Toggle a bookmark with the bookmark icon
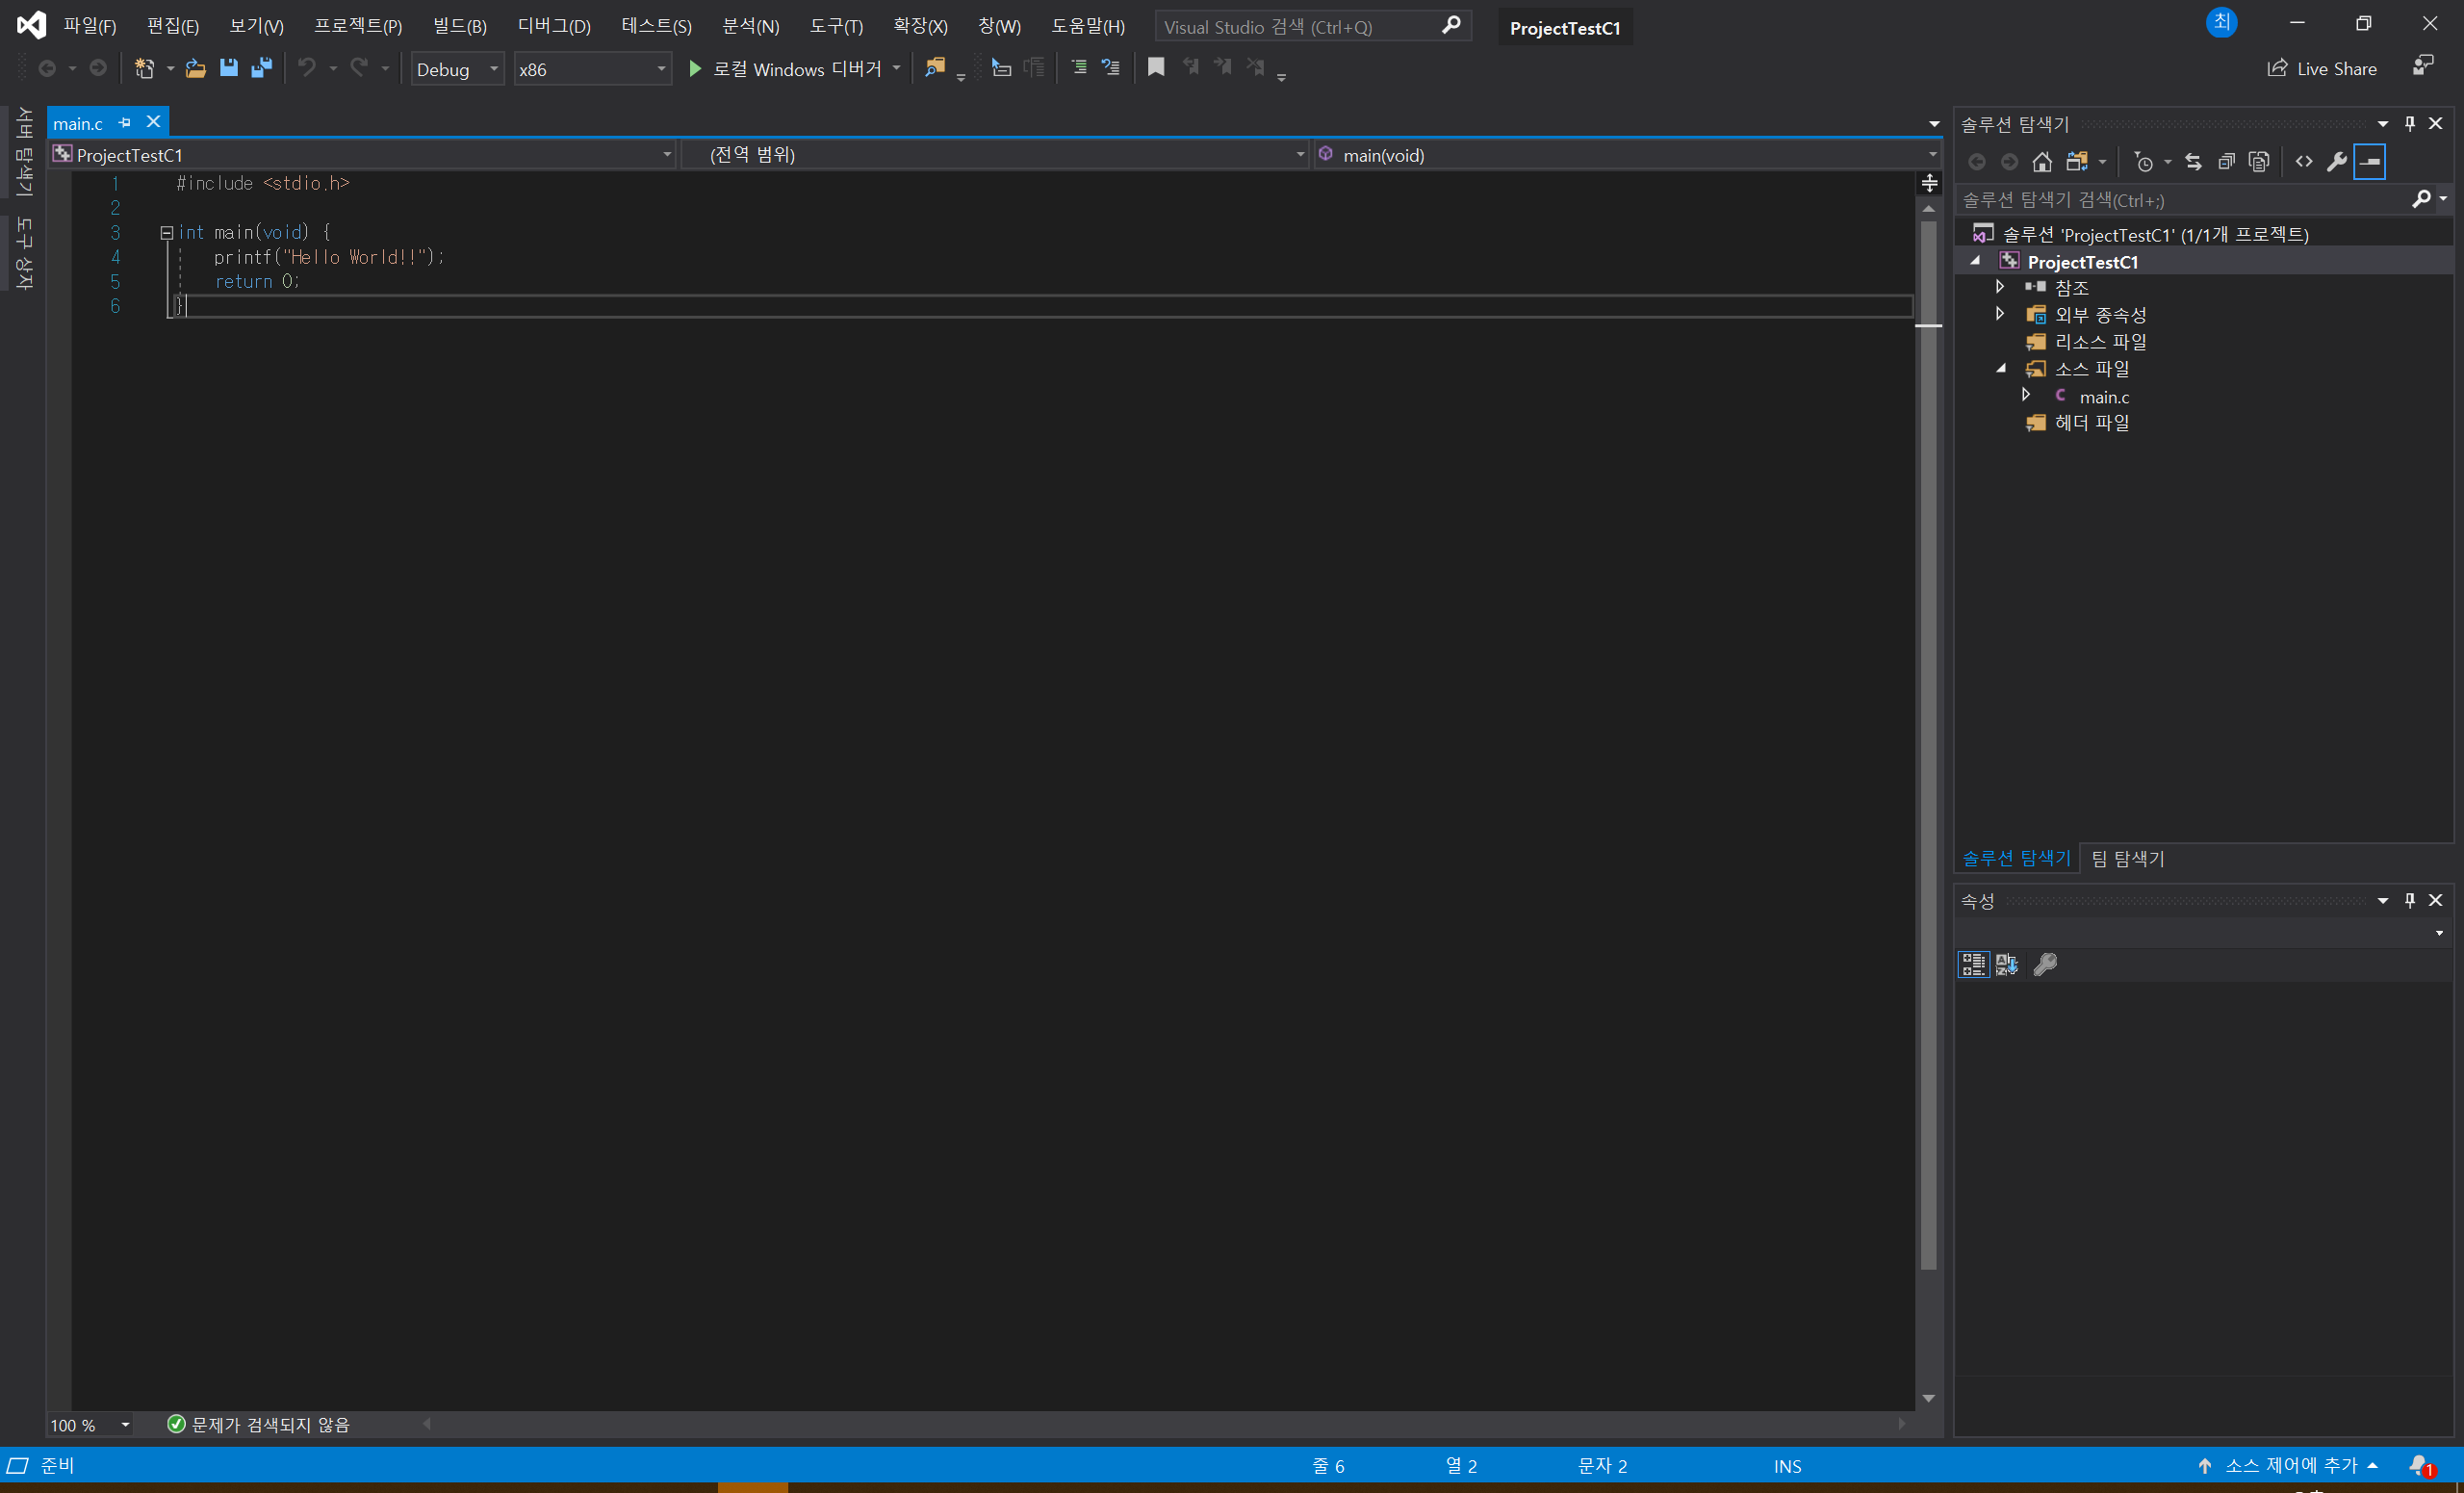Image resolution: width=2464 pixels, height=1493 pixels. pyautogui.click(x=1156, y=67)
